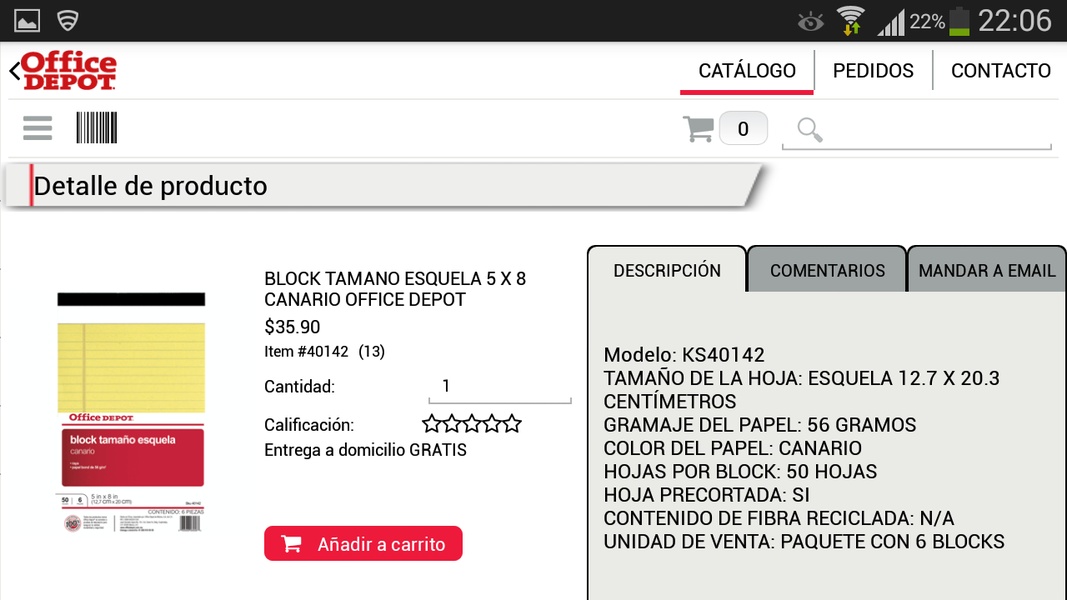Image resolution: width=1067 pixels, height=600 pixels.
Task: Tap the HOJAS POR BLOCK line
Action: pyautogui.click(x=740, y=471)
